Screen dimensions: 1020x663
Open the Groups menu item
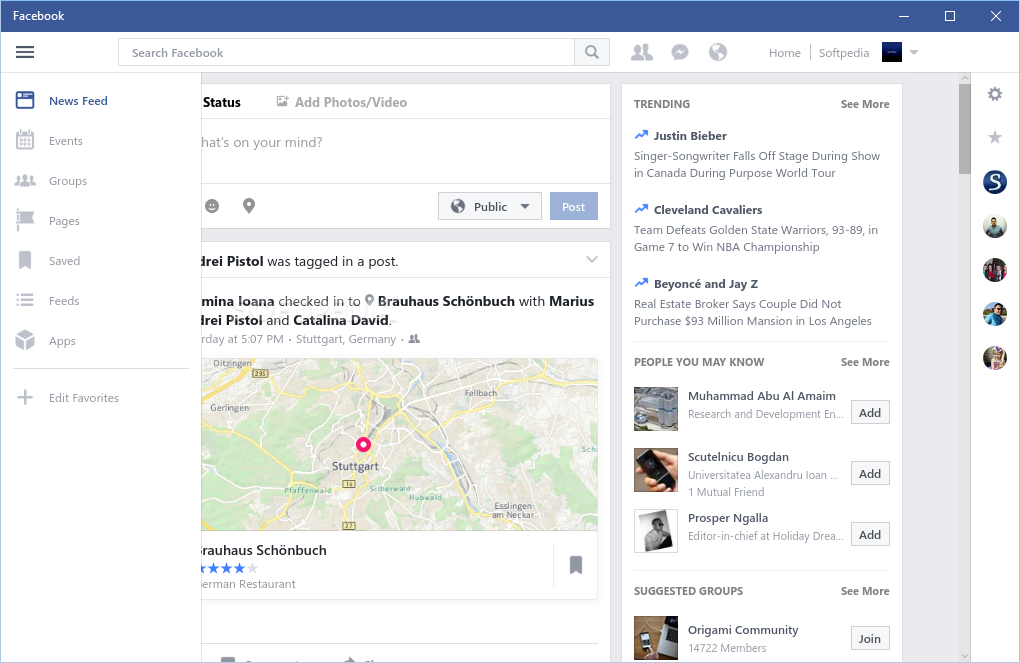[68, 181]
